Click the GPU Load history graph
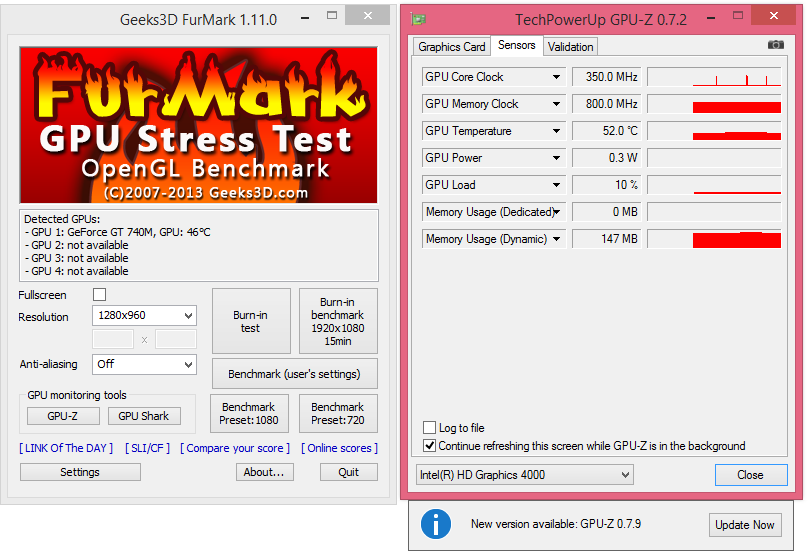The image size is (808, 551). [715, 185]
